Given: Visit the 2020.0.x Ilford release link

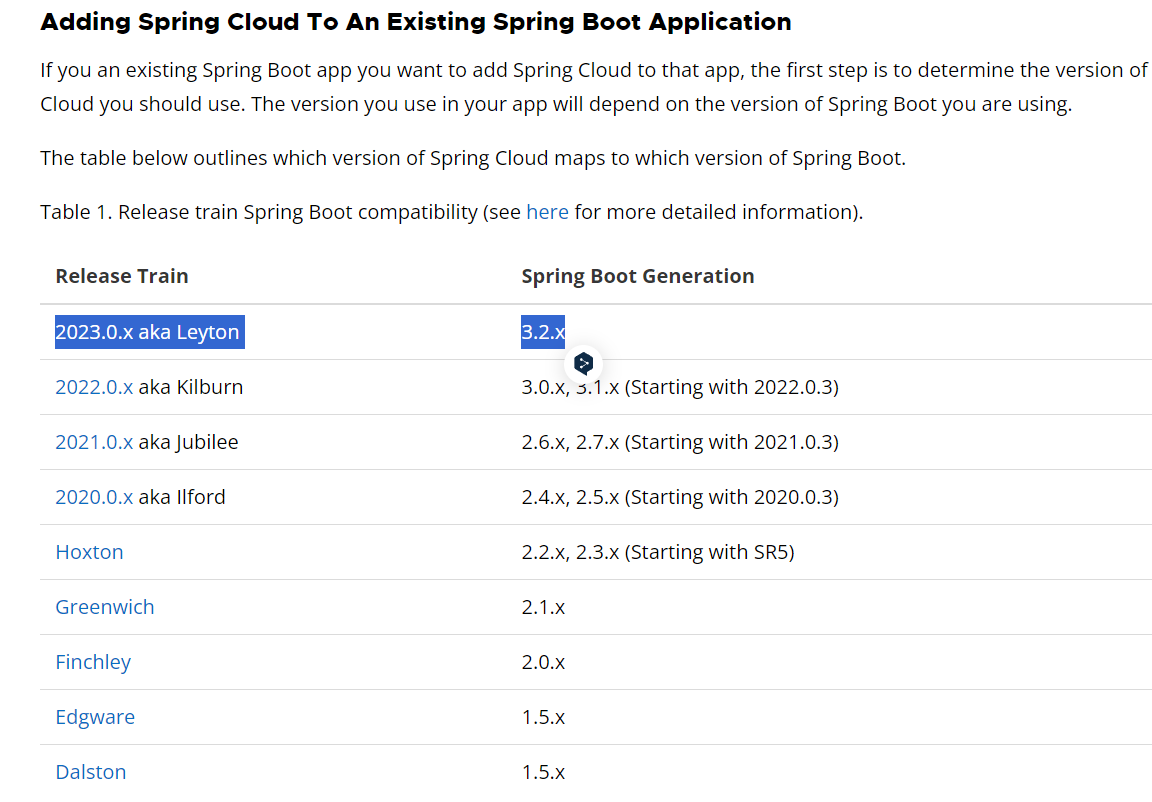Looking at the screenshot, I should 94,497.
